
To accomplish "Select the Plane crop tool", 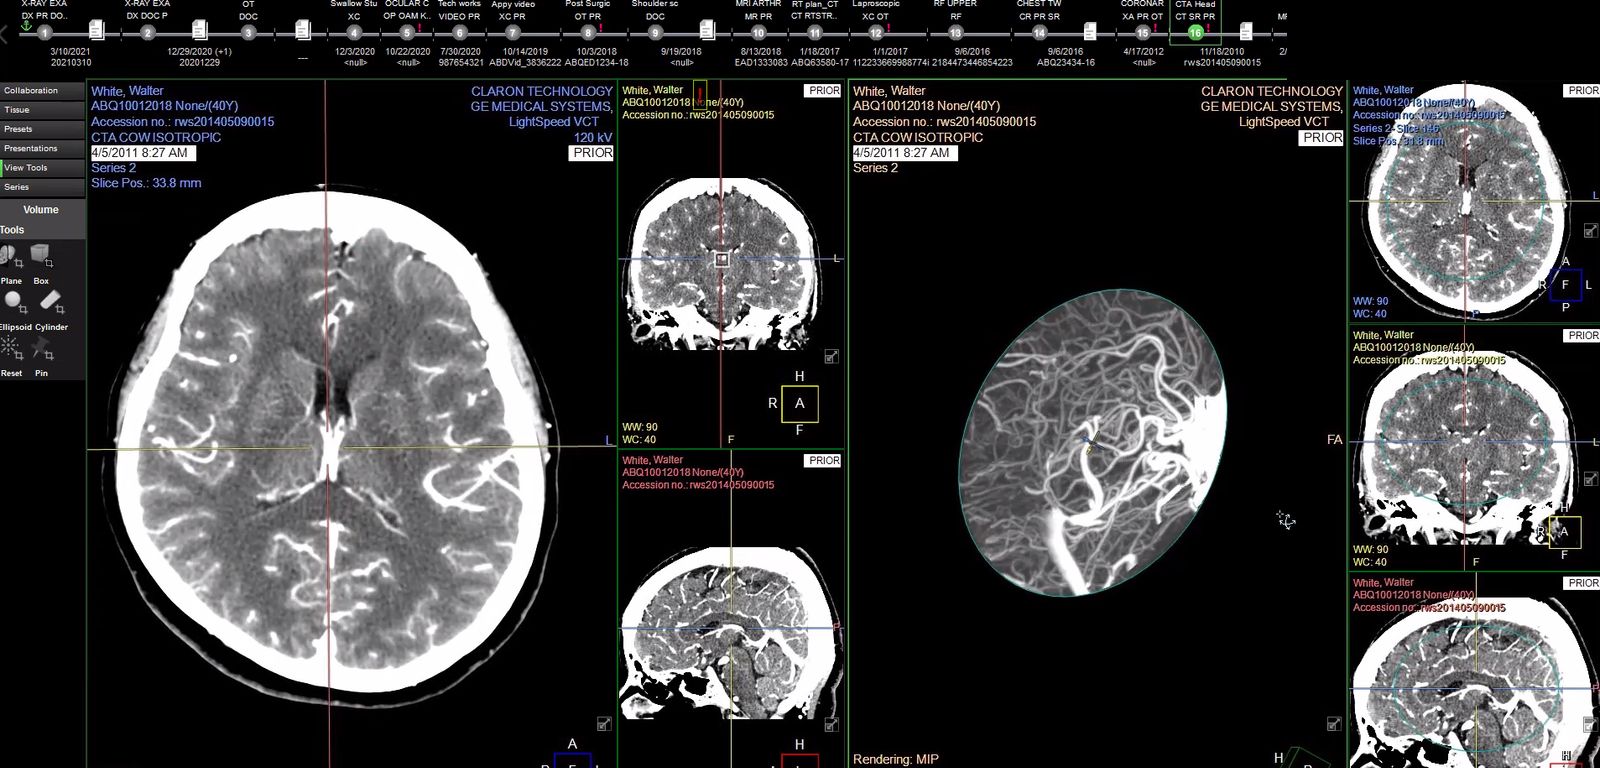I will click(x=12, y=258).
